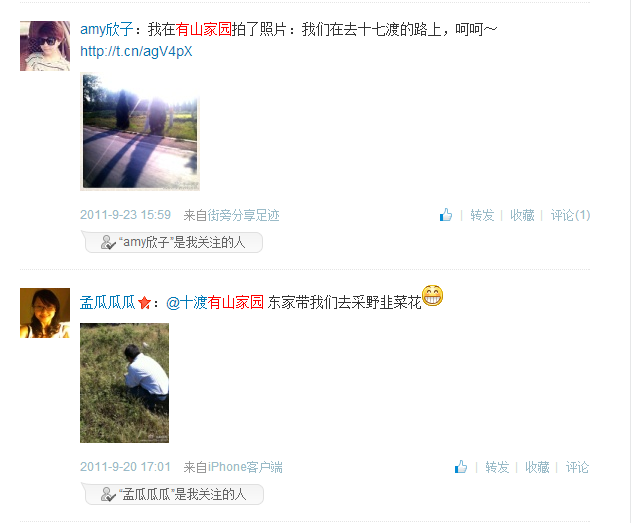Open the 街旁分享足迹 source link
634x523 pixels.
coord(243,215)
